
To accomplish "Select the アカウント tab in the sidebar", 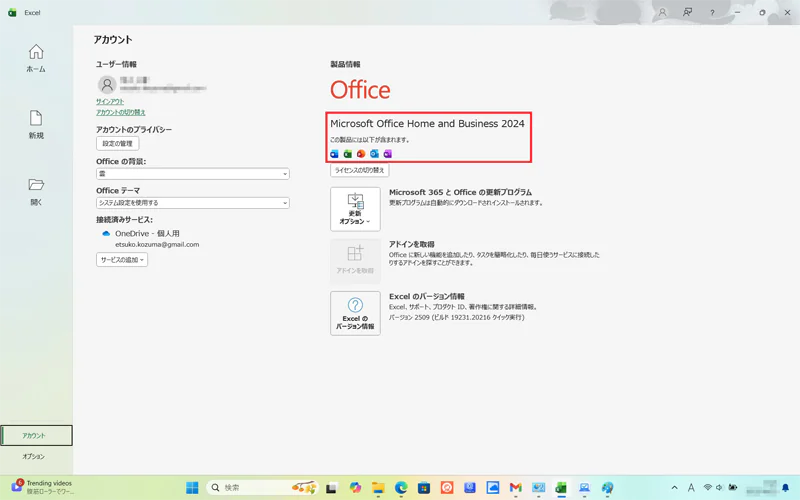I will coord(36,435).
